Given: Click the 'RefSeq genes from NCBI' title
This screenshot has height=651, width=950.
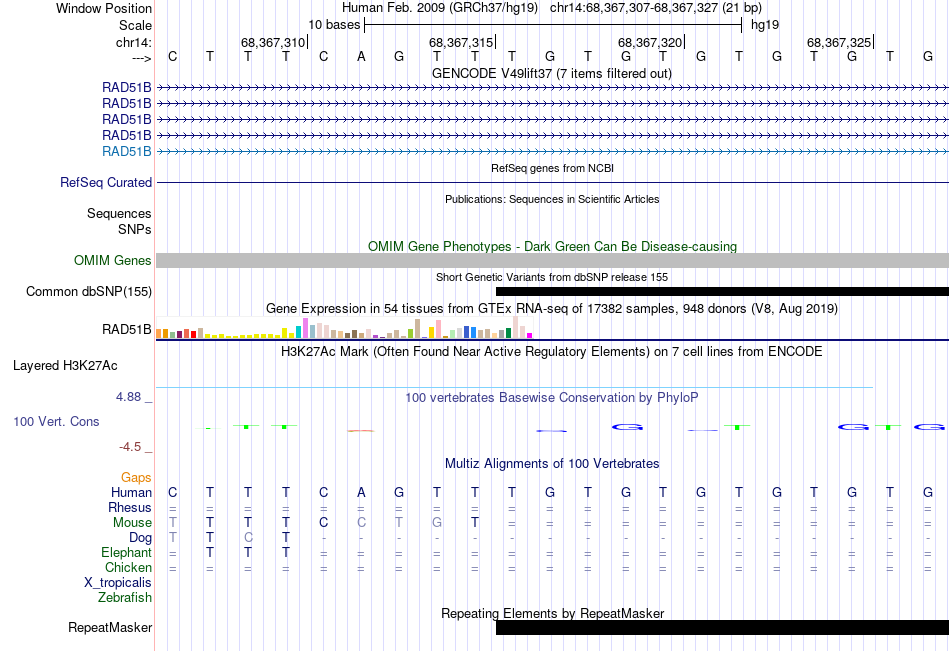Looking at the screenshot, I should (552, 168).
